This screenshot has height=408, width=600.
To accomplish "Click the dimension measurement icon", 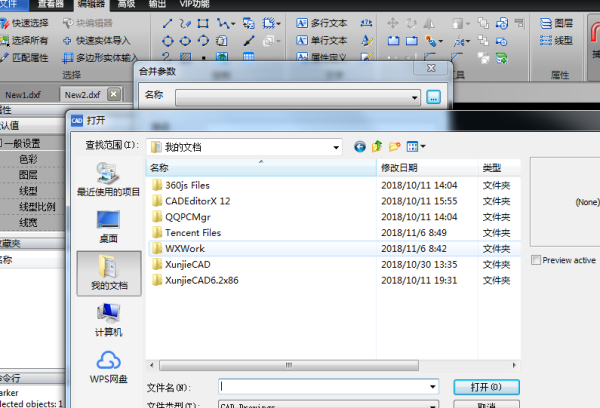I will click(366, 23).
